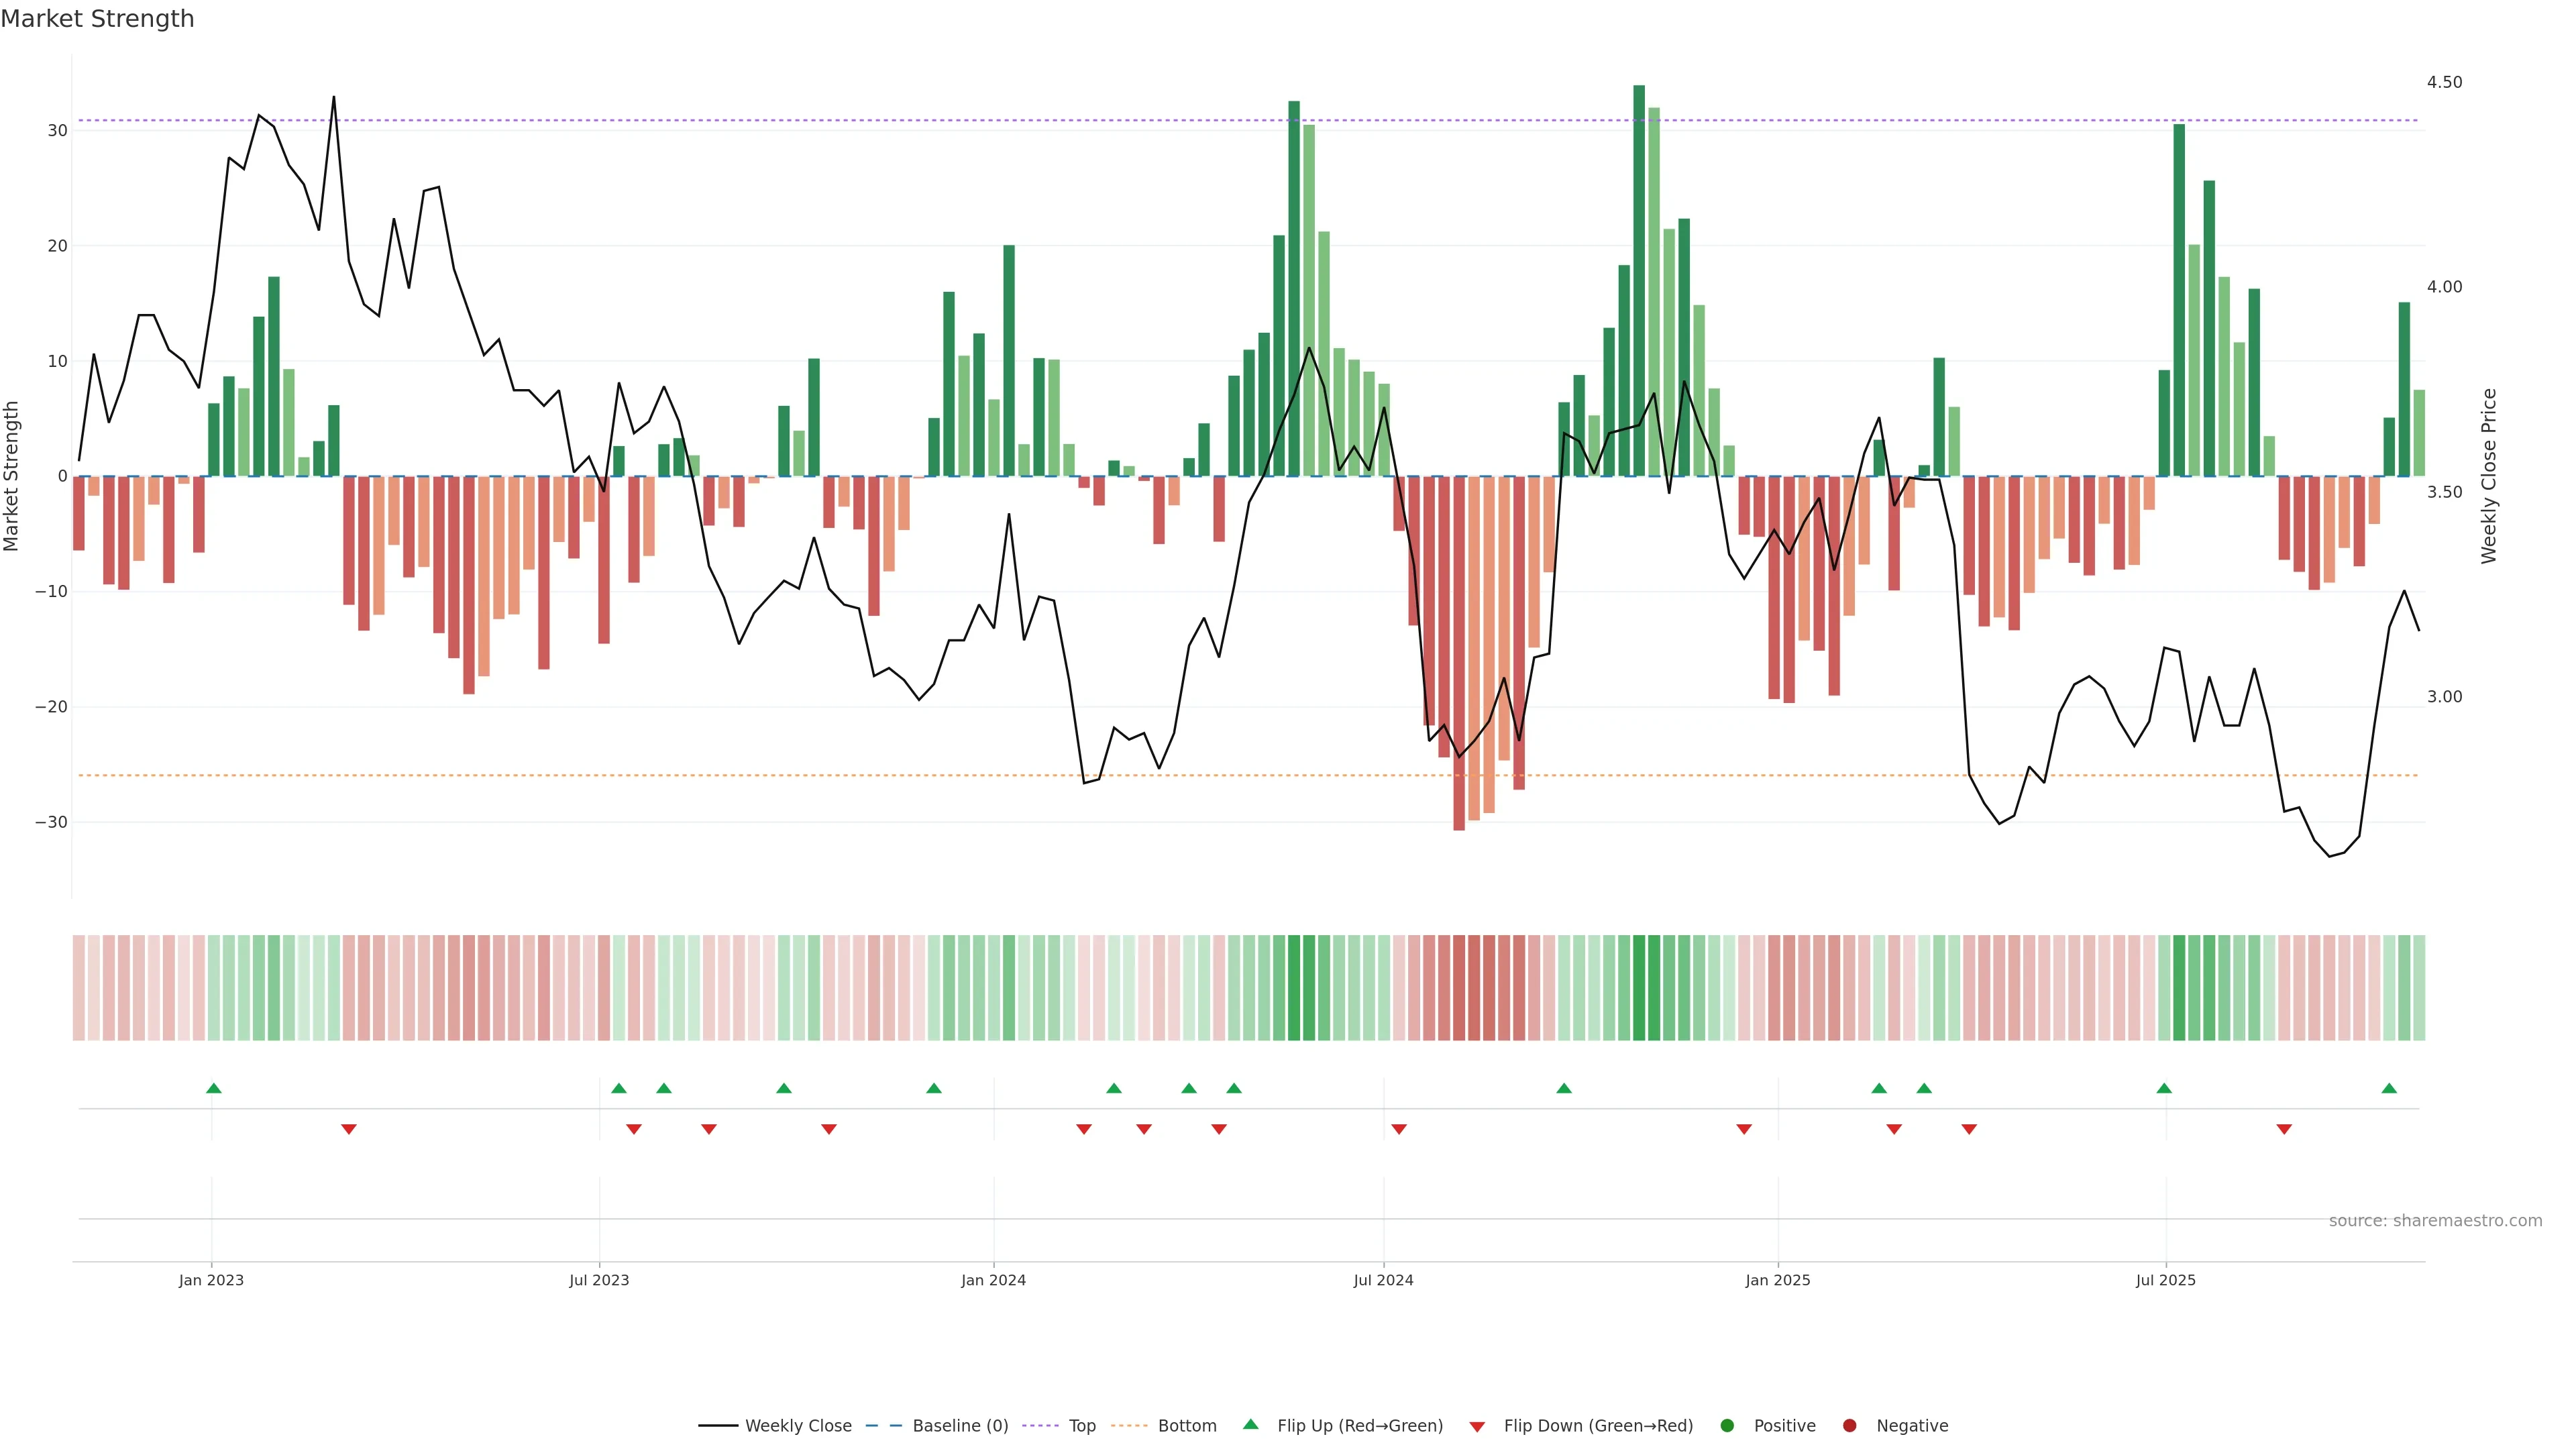Screen dimensions: 2576x1449
Task: Click the Weekly Close Price axis title
Action: tap(2489, 476)
